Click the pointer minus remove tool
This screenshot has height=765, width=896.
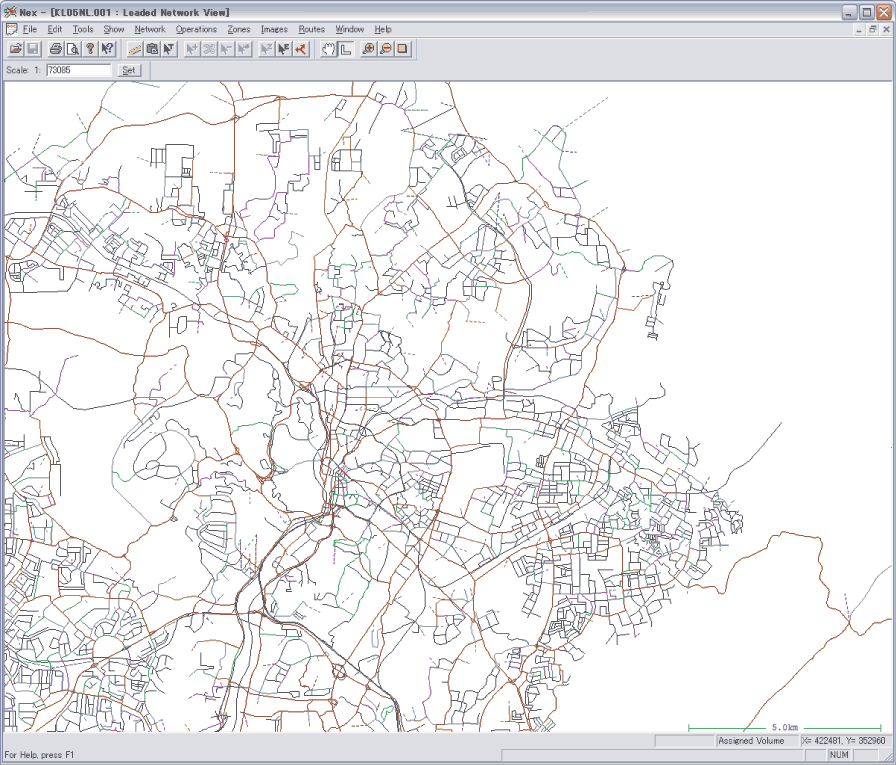coord(226,49)
